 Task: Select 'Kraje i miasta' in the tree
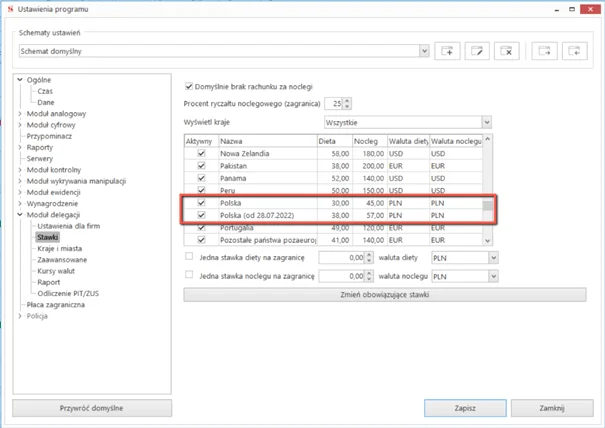(x=62, y=248)
